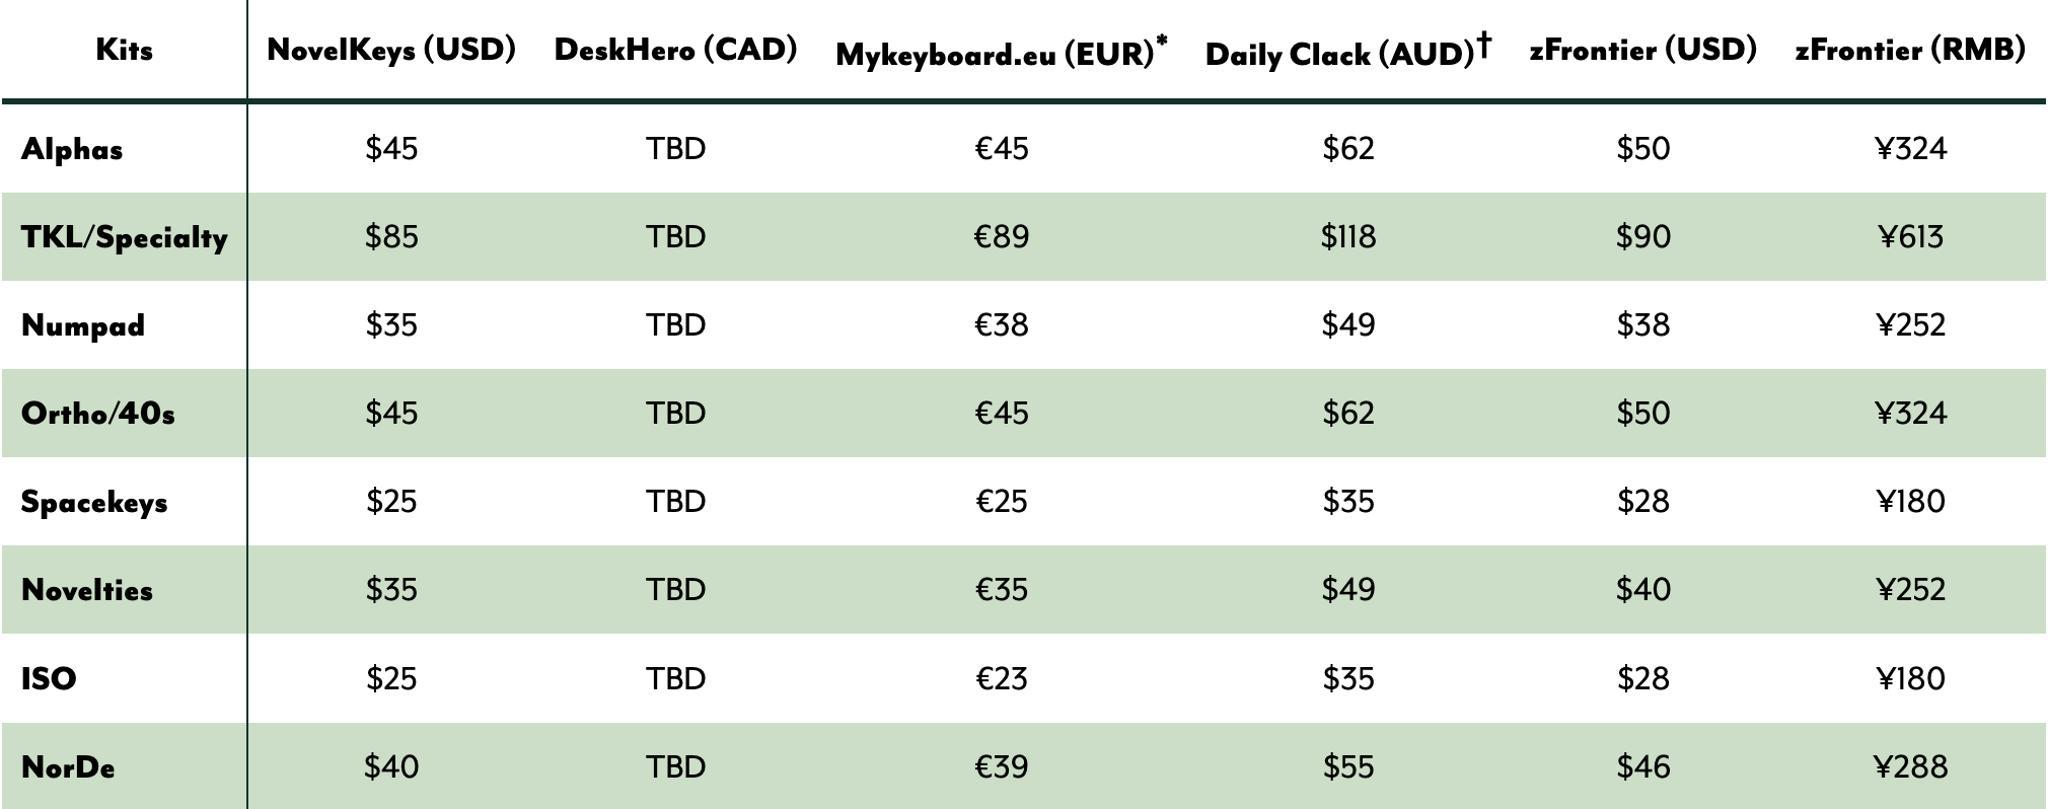This screenshot has width=2048, height=809.
Task: Click the Kits header cell
Action: 124,50
